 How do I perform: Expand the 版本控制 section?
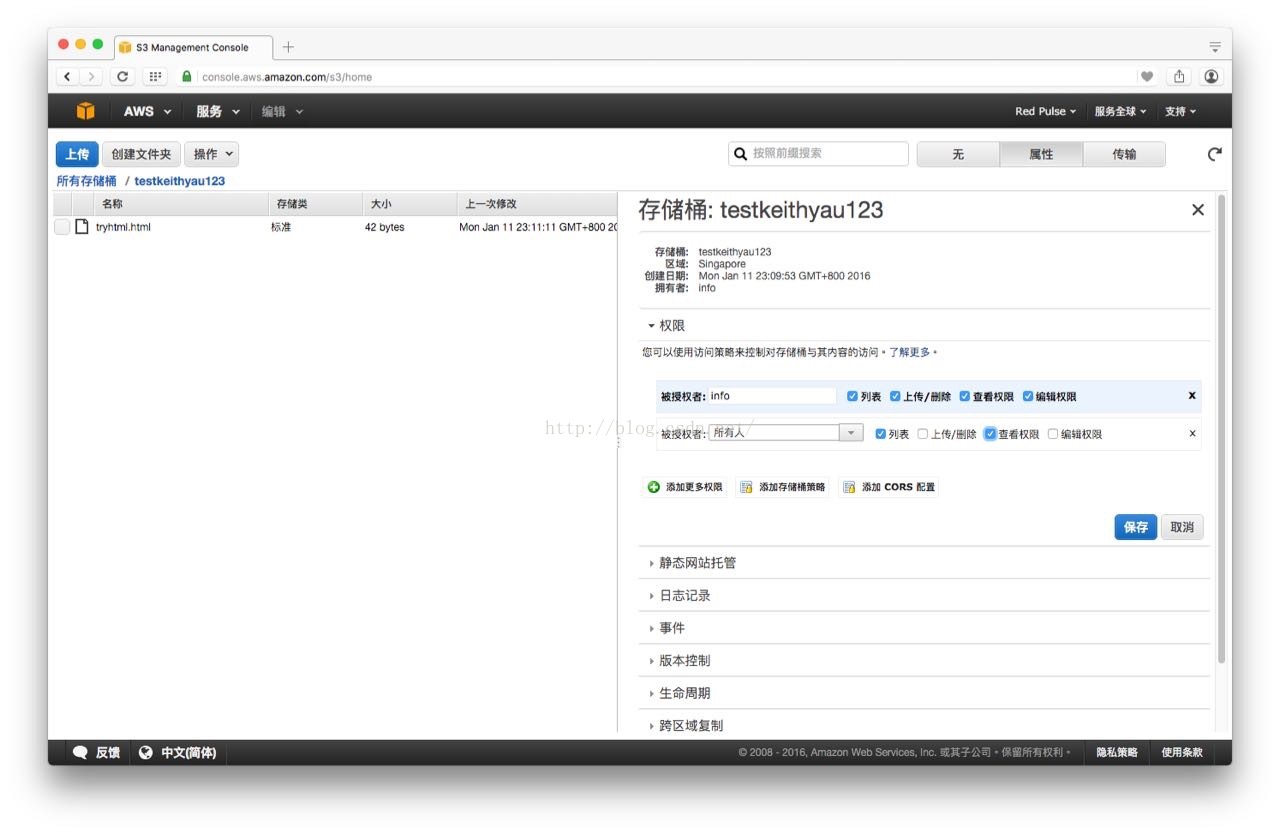(x=679, y=661)
